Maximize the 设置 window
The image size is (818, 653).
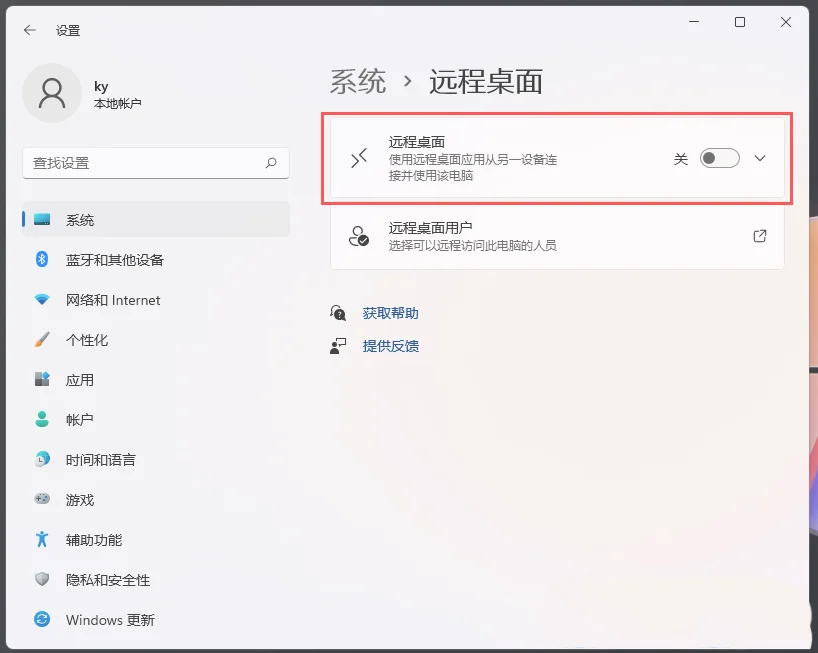point(740,22)
